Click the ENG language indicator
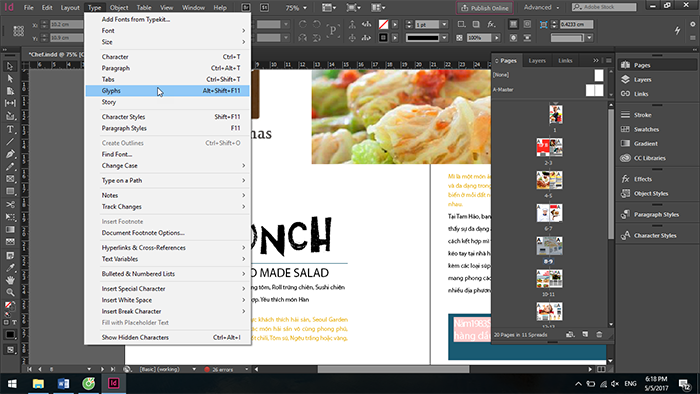Image resolution: width=700 pixels, height=394 pixels. (630, 383)
